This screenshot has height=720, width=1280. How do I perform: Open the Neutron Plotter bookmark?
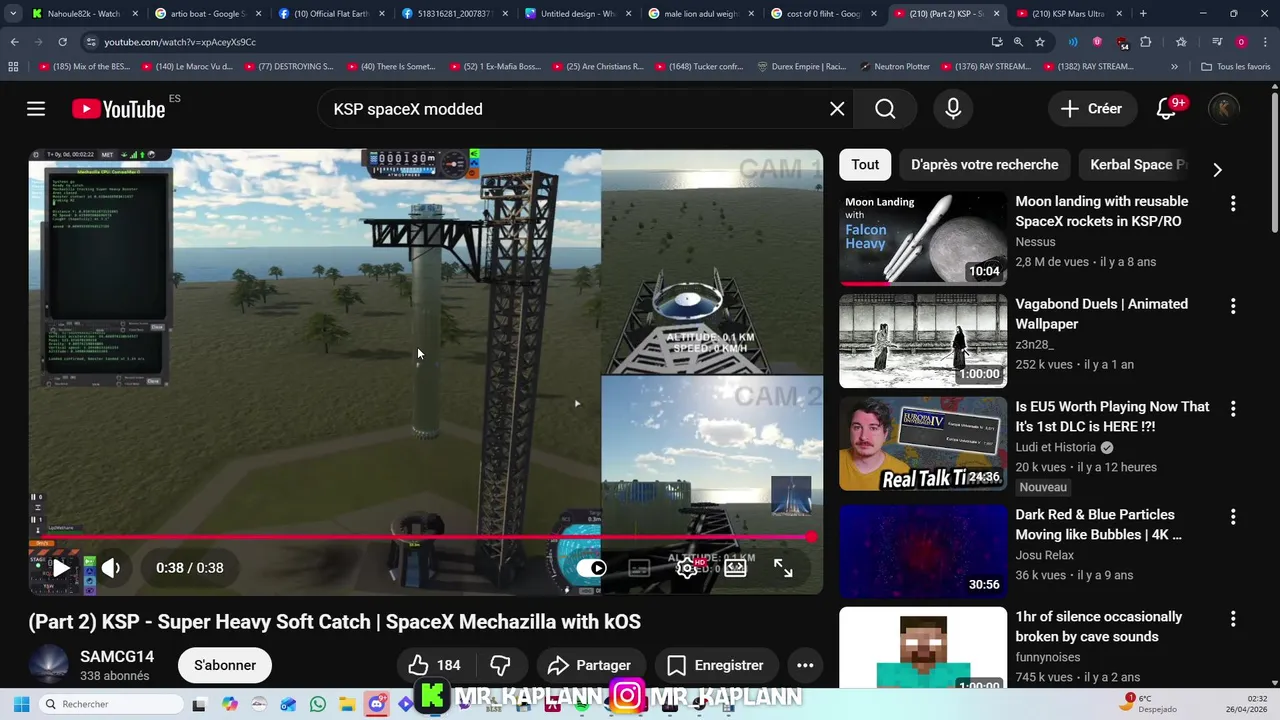point(895,67)
